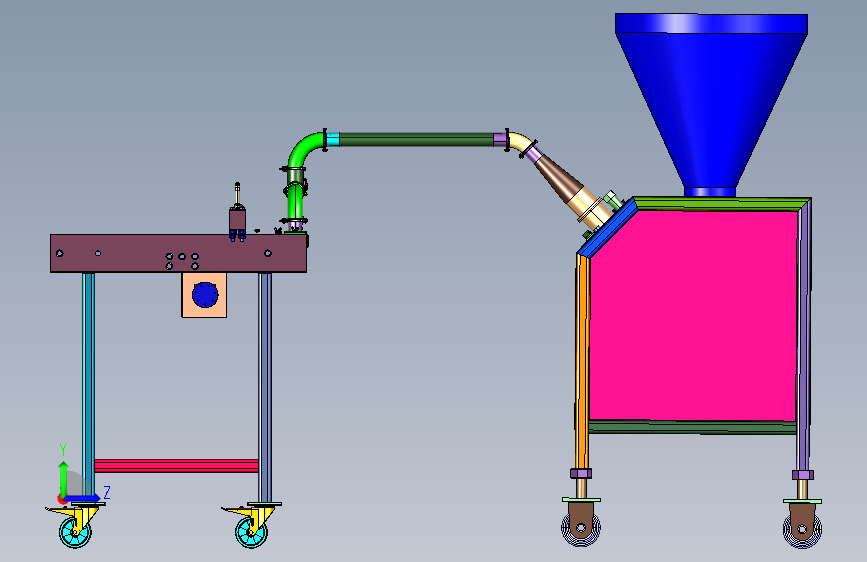Viewport: 867px width, 562px height.
Task: Select the brown conical reducer
Action: click(558, 176)
